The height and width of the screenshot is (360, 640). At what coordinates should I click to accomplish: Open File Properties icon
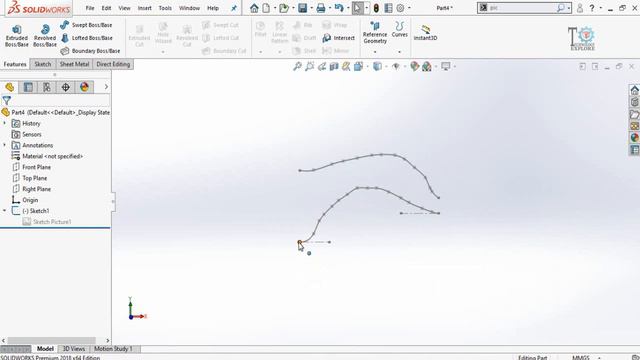click(x=388, y=8)
